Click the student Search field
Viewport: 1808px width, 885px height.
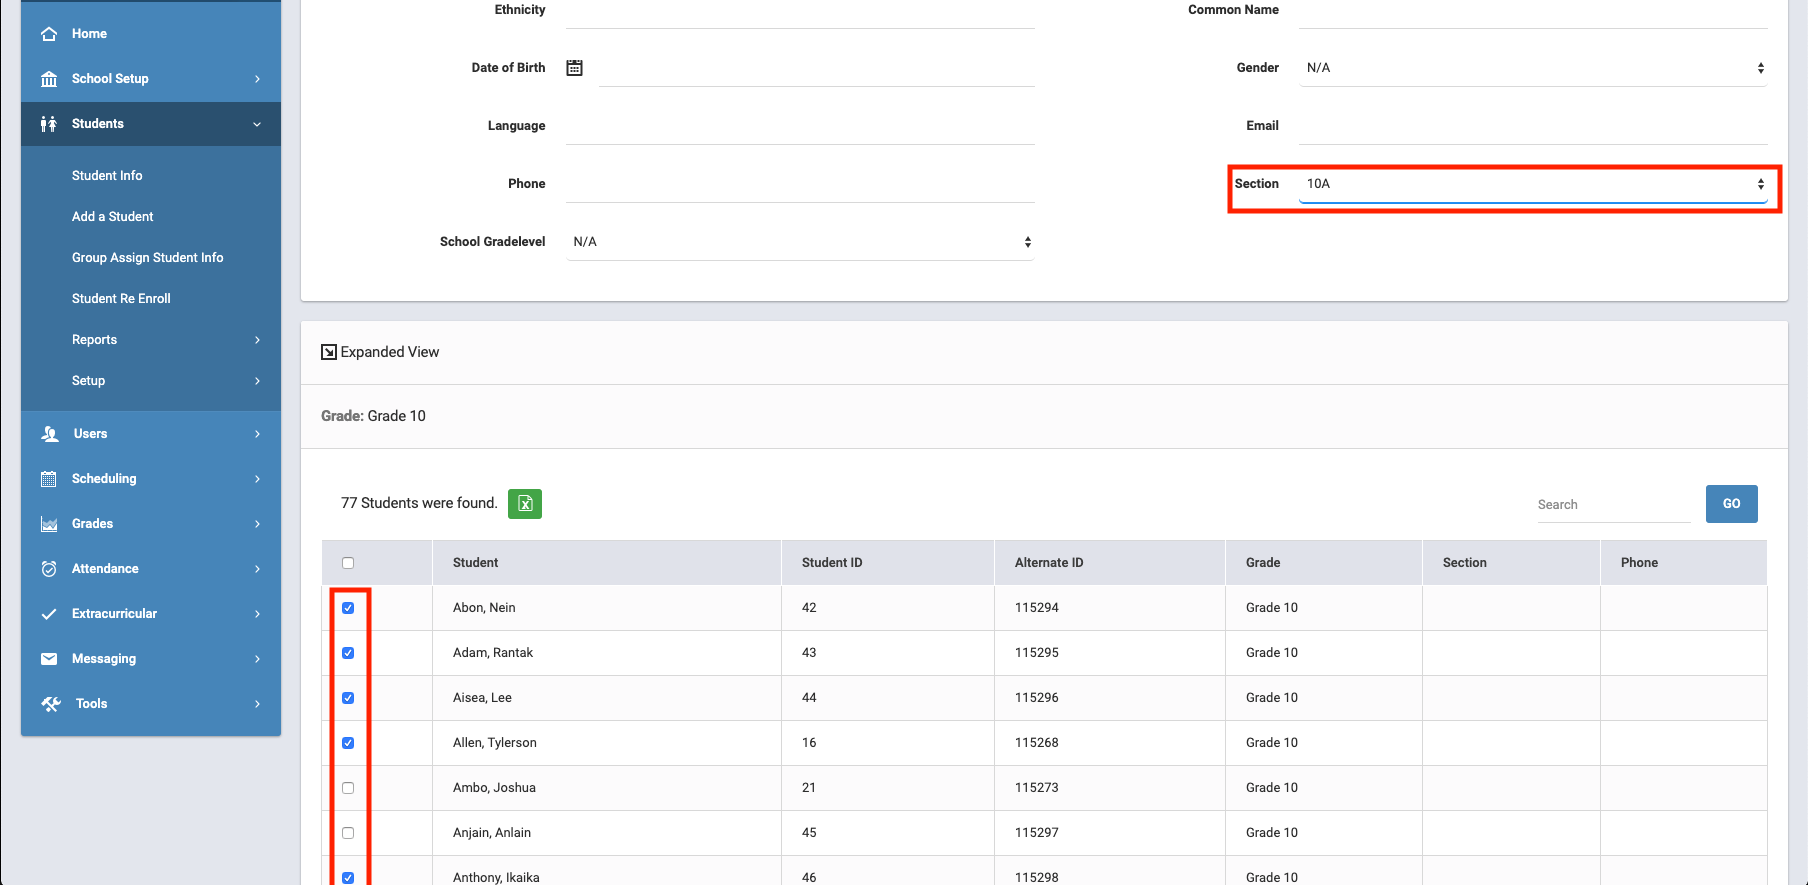coord(1611,505)
